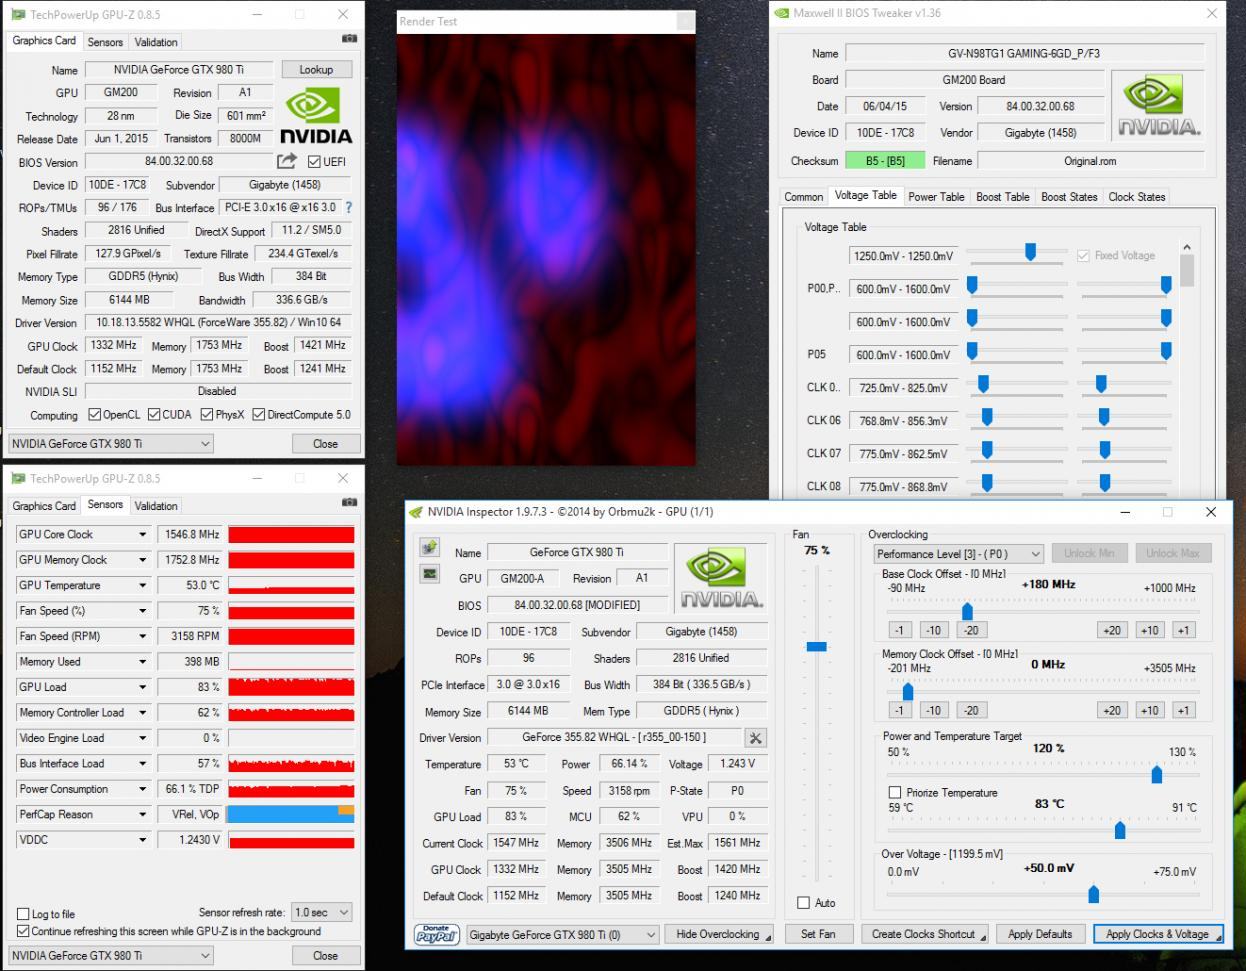The width and height of the screenshot is (1246, 971).
Task: Share BIOS using export arrow icon
Action: coord(287,161)
